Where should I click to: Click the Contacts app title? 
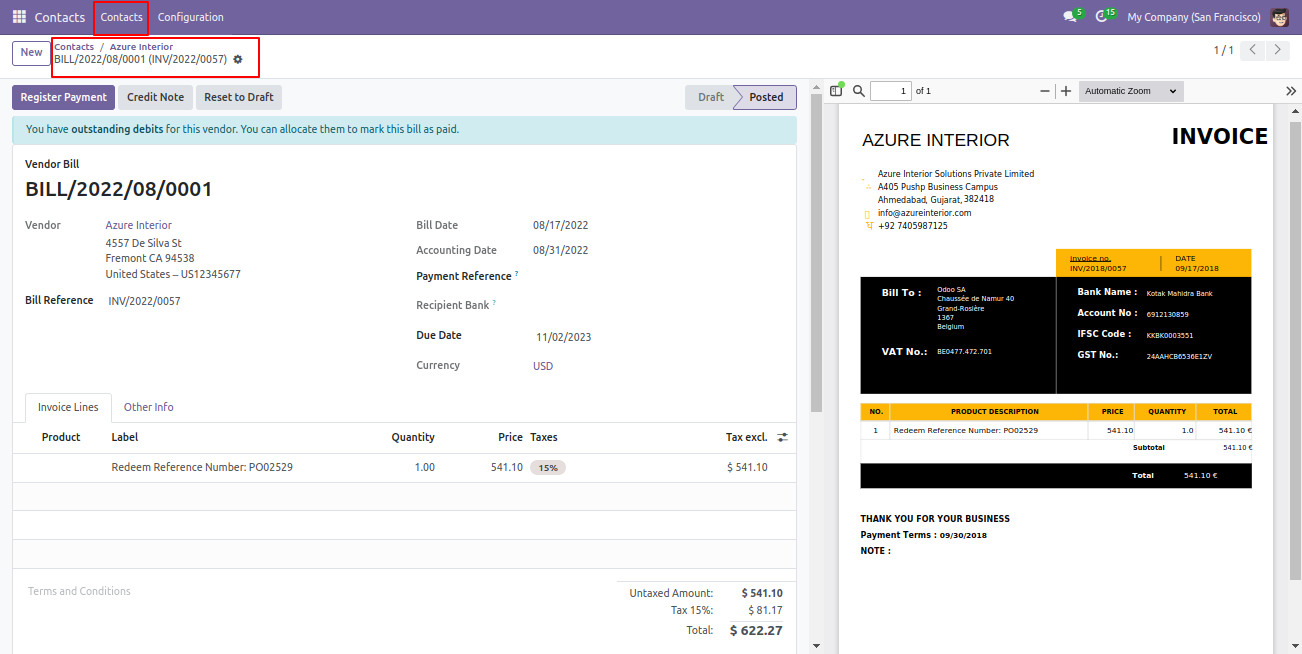[60, 17]
